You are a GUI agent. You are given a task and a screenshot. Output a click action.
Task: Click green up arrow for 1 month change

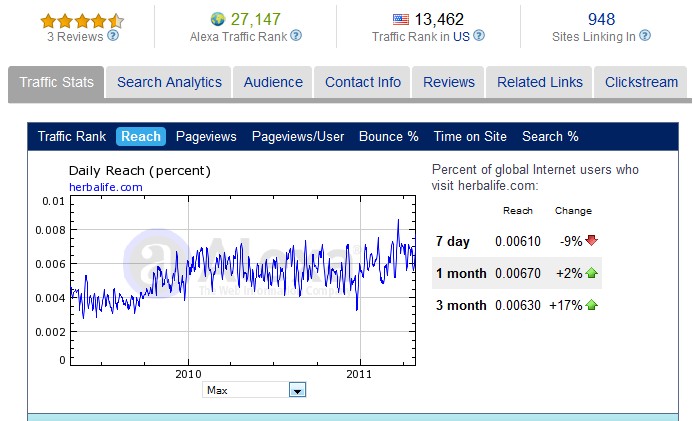[591, 273]
